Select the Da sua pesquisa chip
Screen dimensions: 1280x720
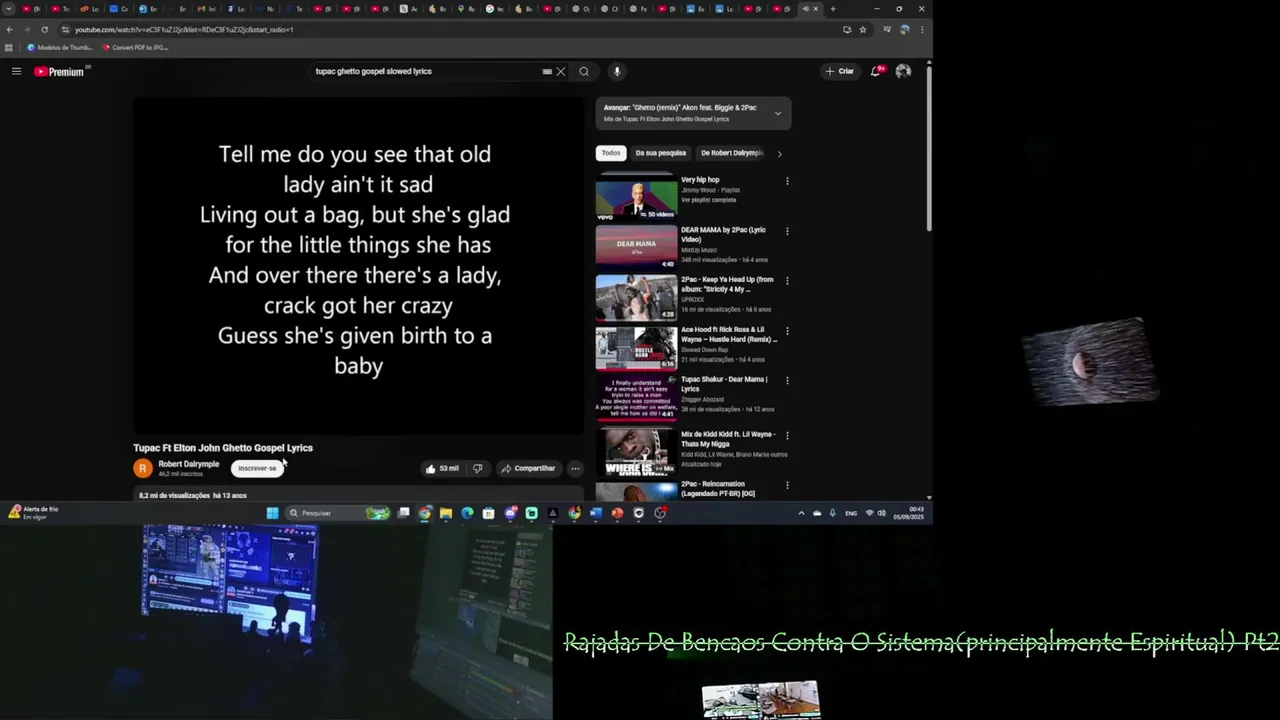(661, 153)
